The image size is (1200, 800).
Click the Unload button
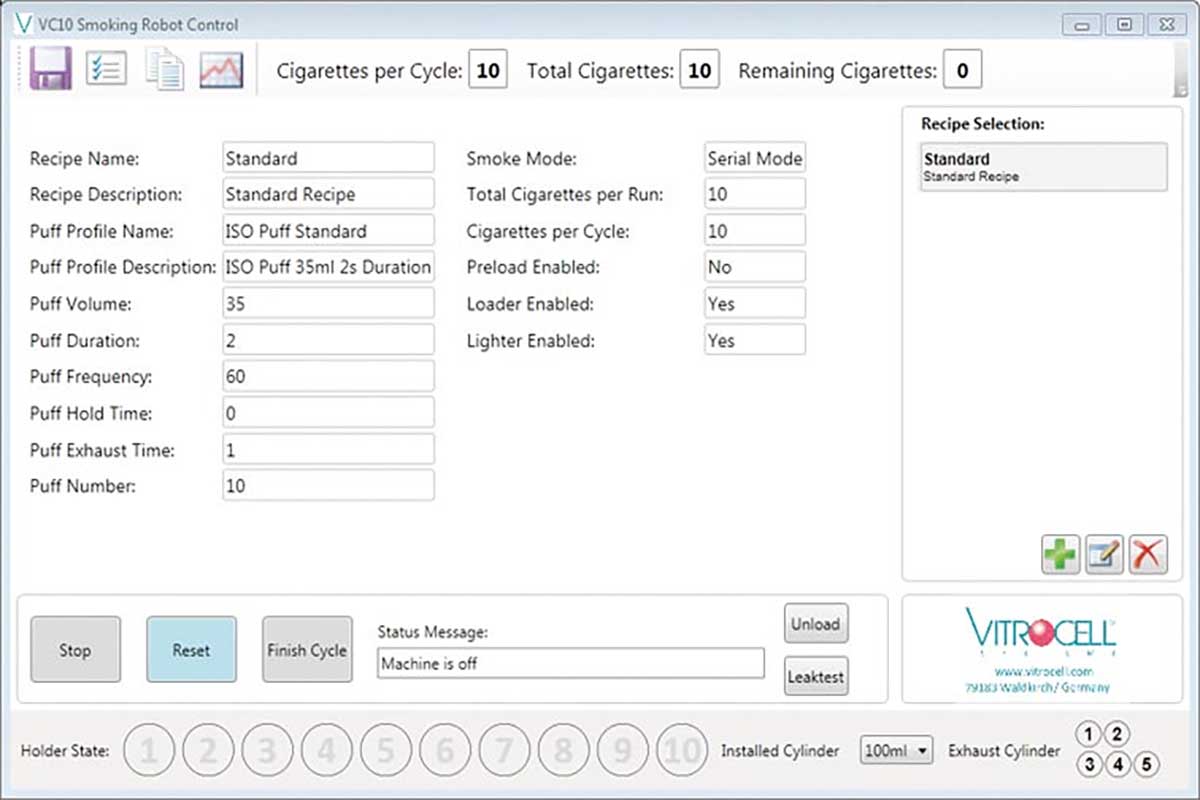click(x=815, y=623)
